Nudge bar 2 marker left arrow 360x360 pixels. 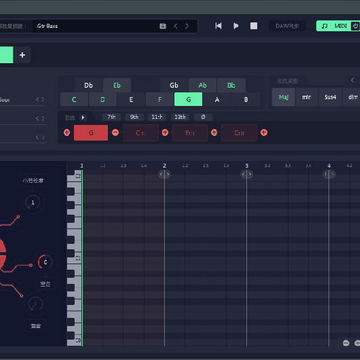pyautogui.click(x=161, y=174)
